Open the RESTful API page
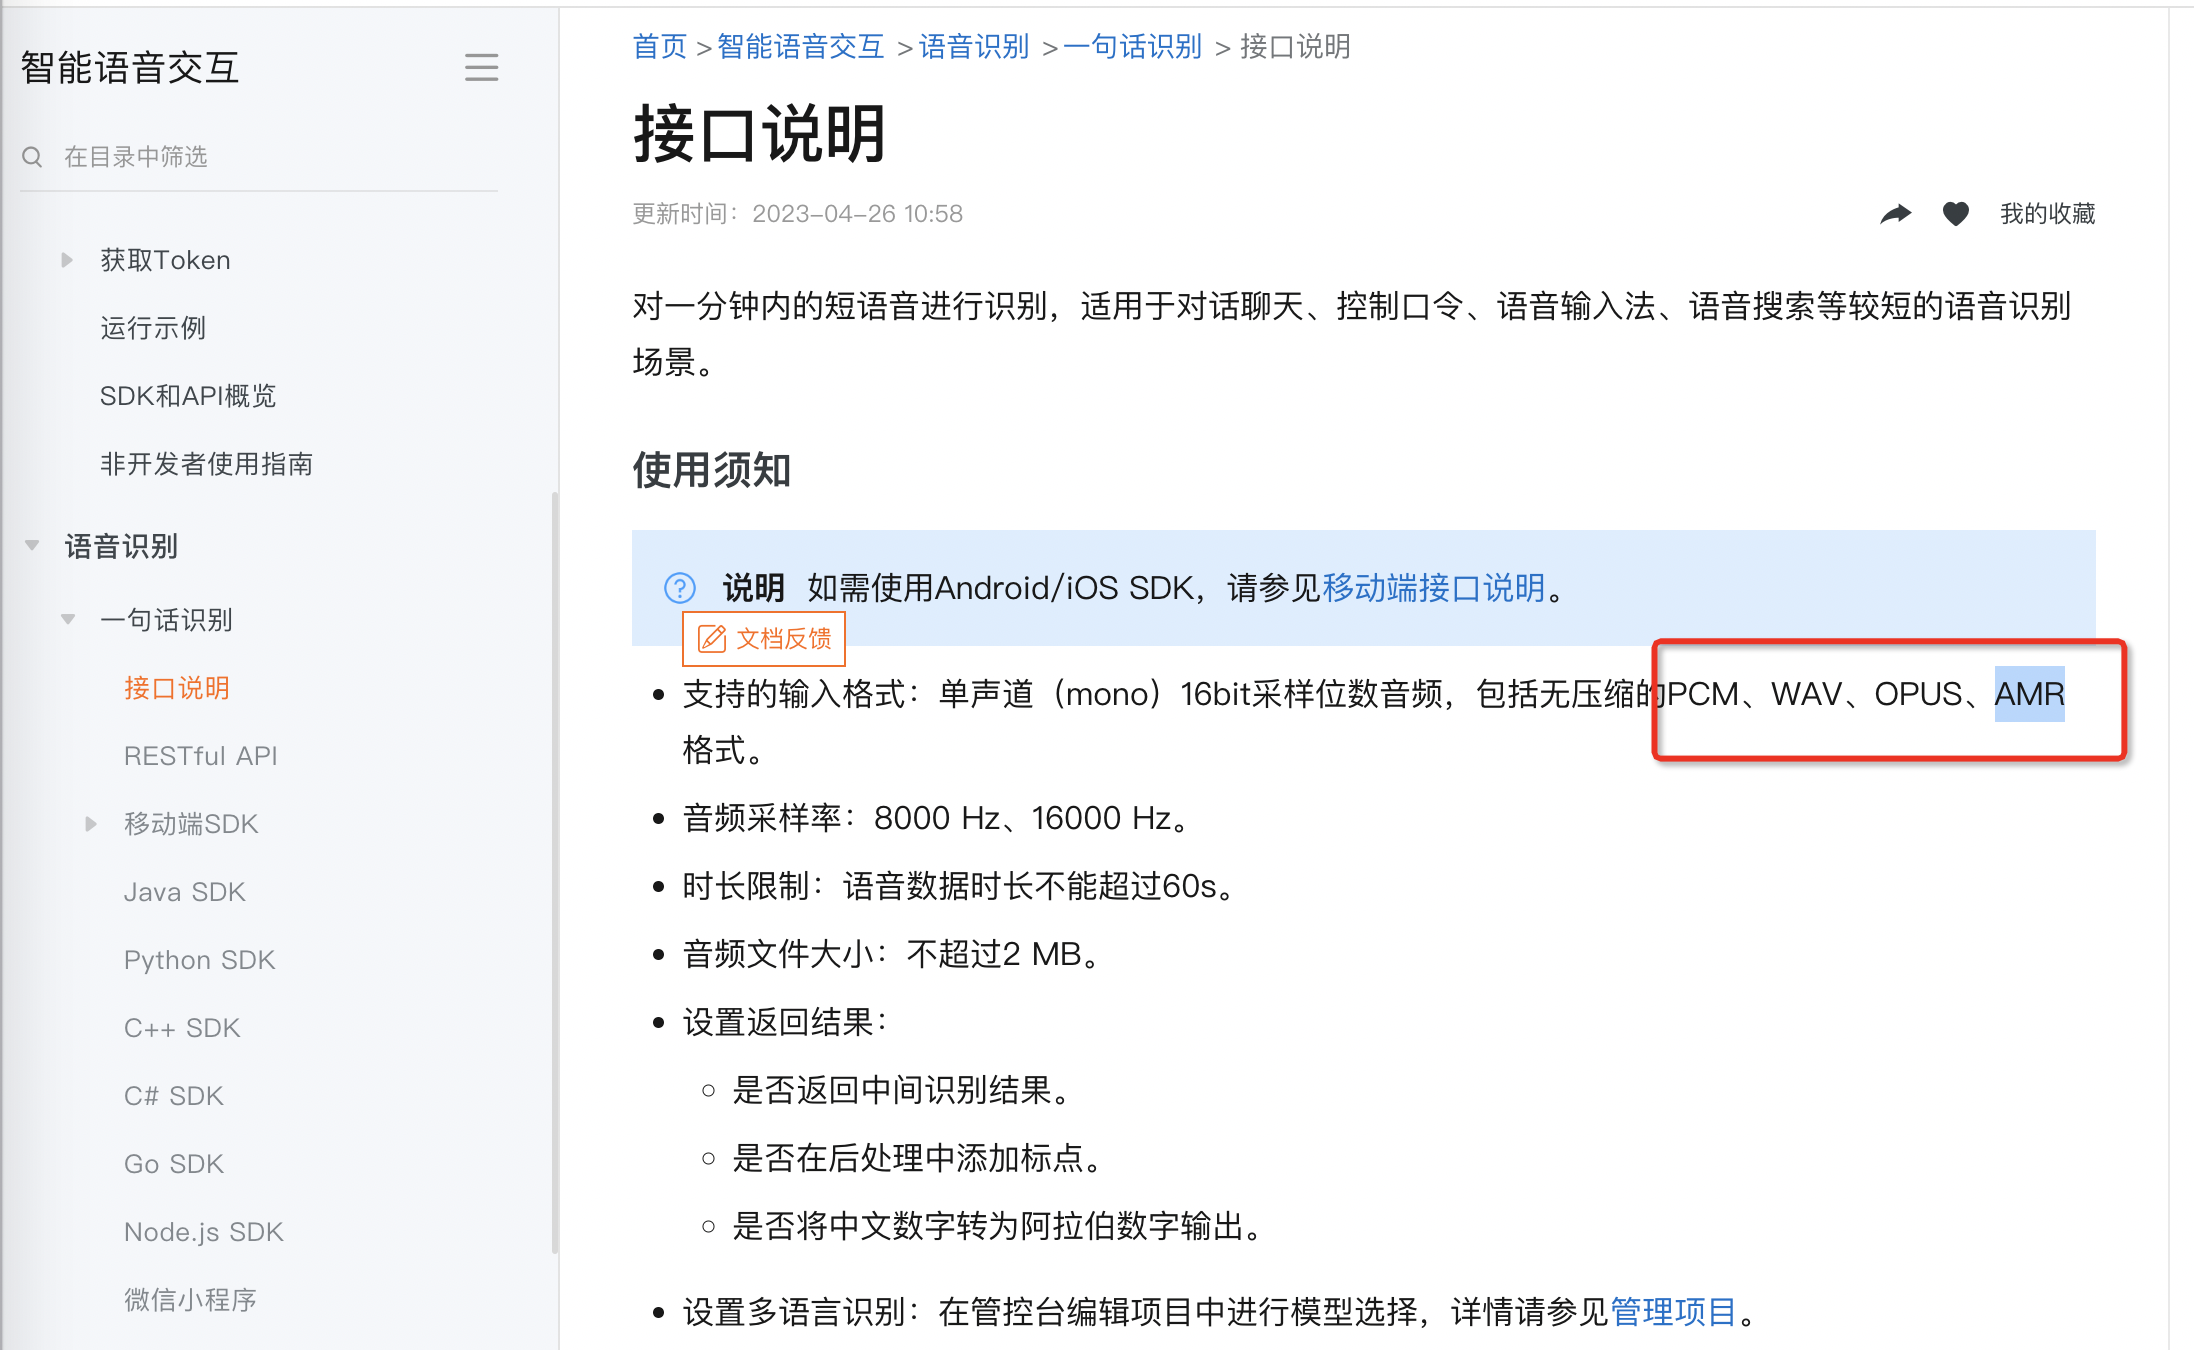 tap(200, 756)
